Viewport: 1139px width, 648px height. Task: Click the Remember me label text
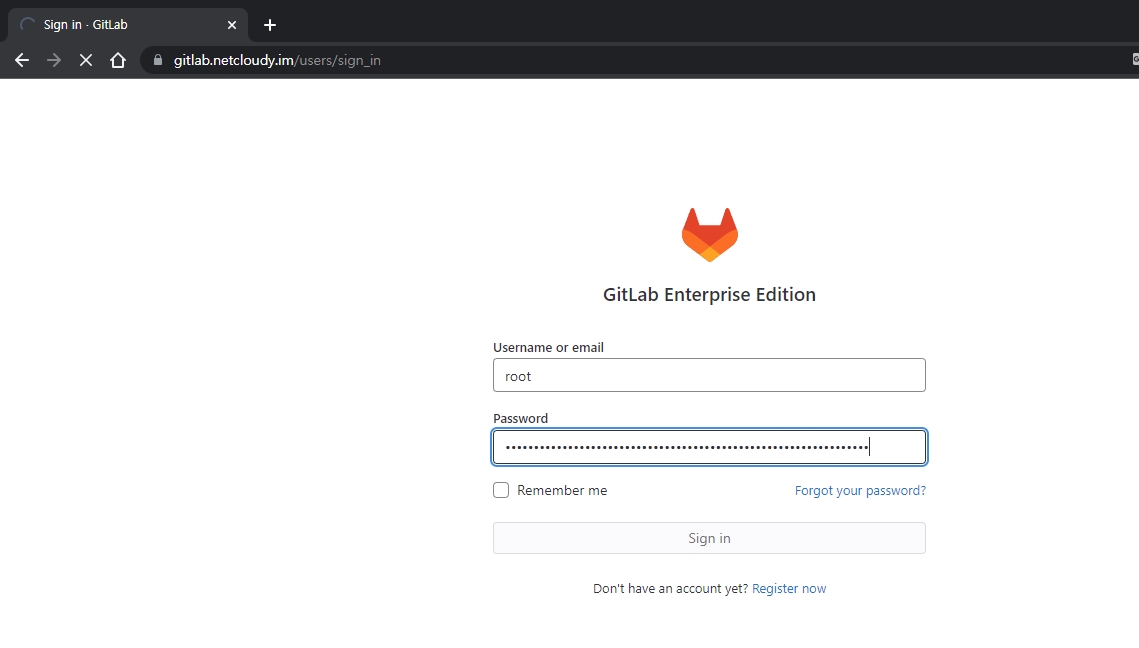point(562,490)
